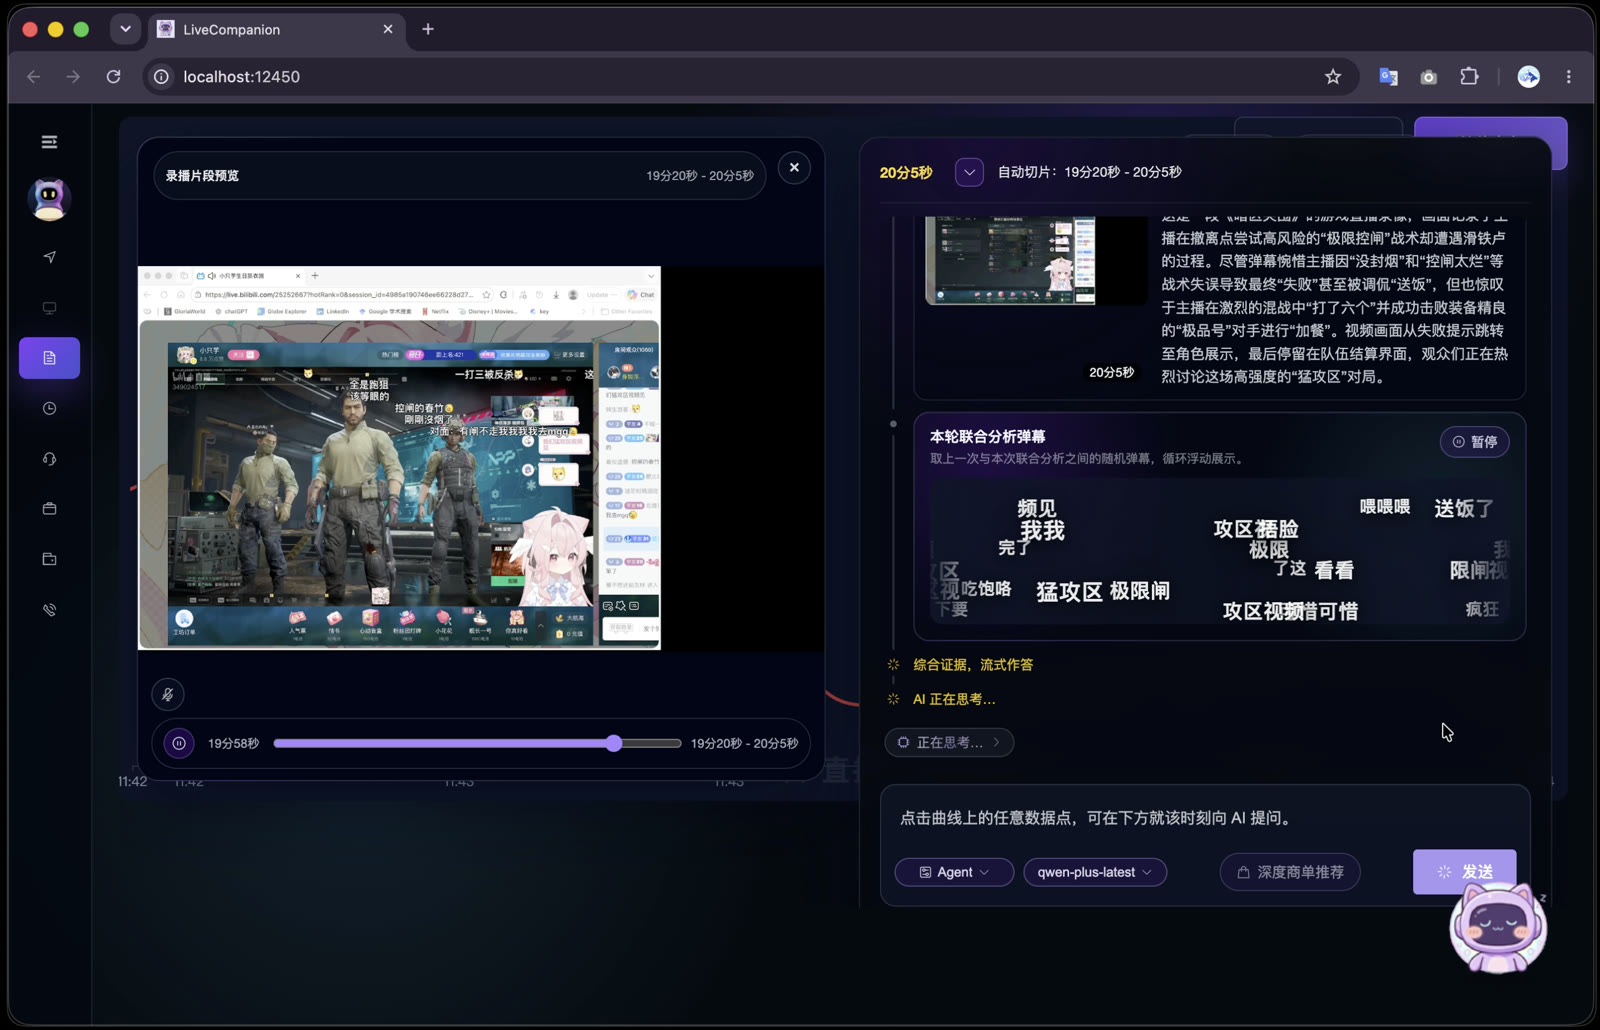Viewport: 1600px width, 1030px height.
Task: Click the robot avatar in the sidebar
Action: tap(49, 199)
